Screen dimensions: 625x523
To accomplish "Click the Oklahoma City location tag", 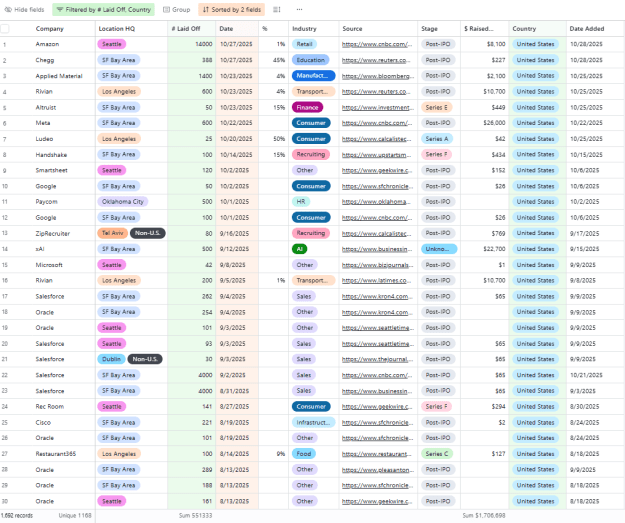I will click(122, 202).
